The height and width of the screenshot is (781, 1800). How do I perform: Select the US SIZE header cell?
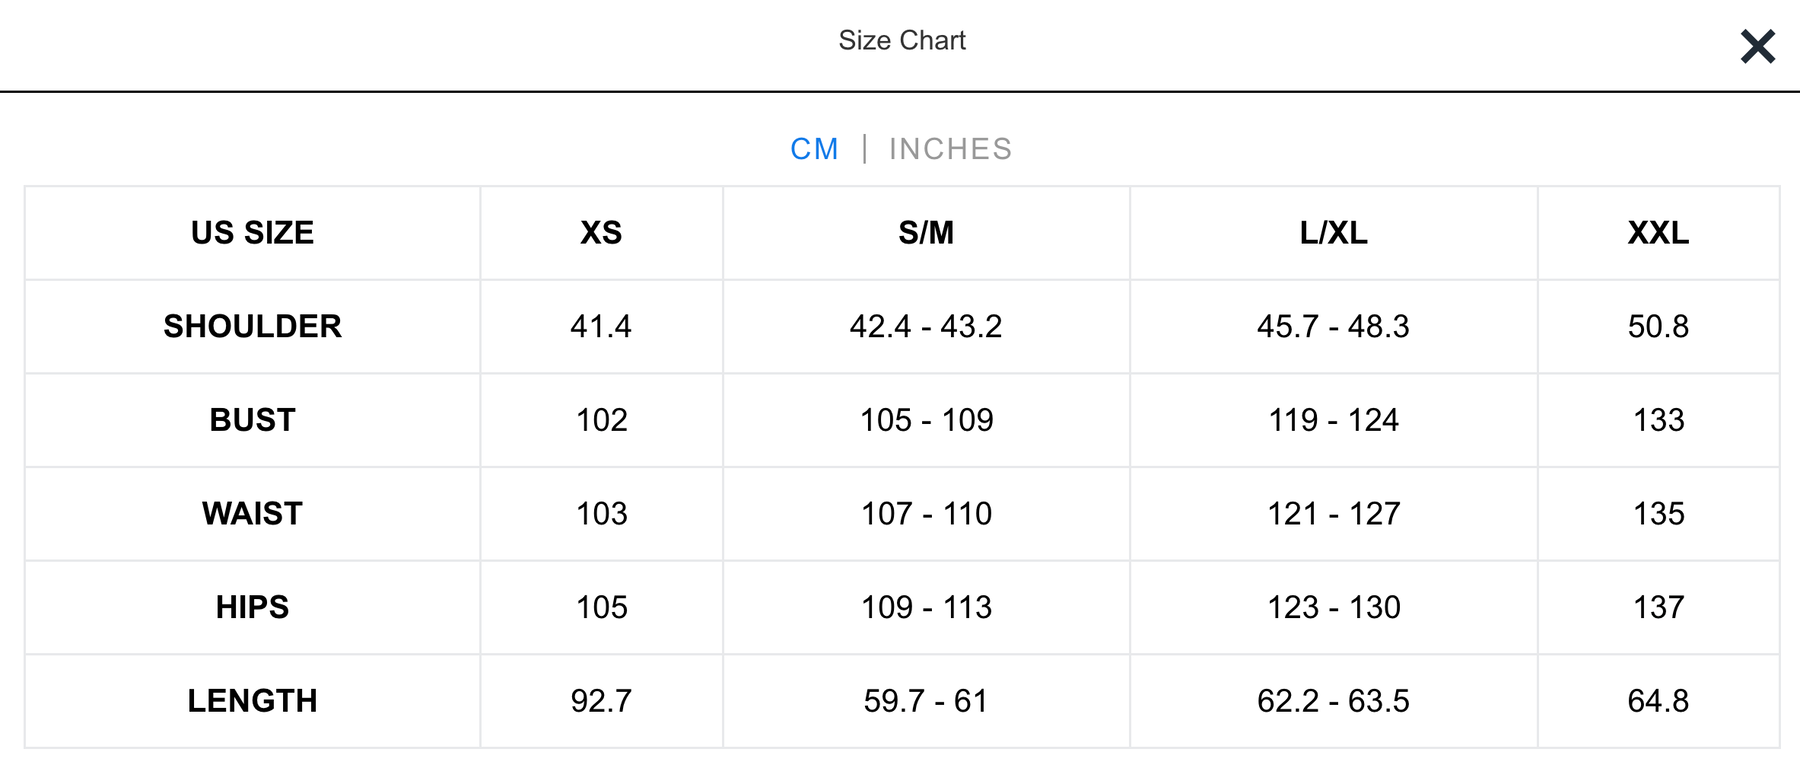point(252,233)
